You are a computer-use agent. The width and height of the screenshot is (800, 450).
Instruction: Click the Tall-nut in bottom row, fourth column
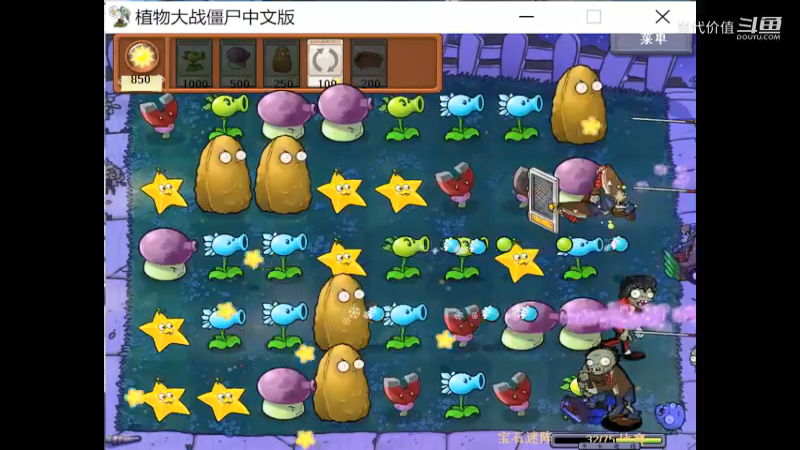[x=342, y=383]
